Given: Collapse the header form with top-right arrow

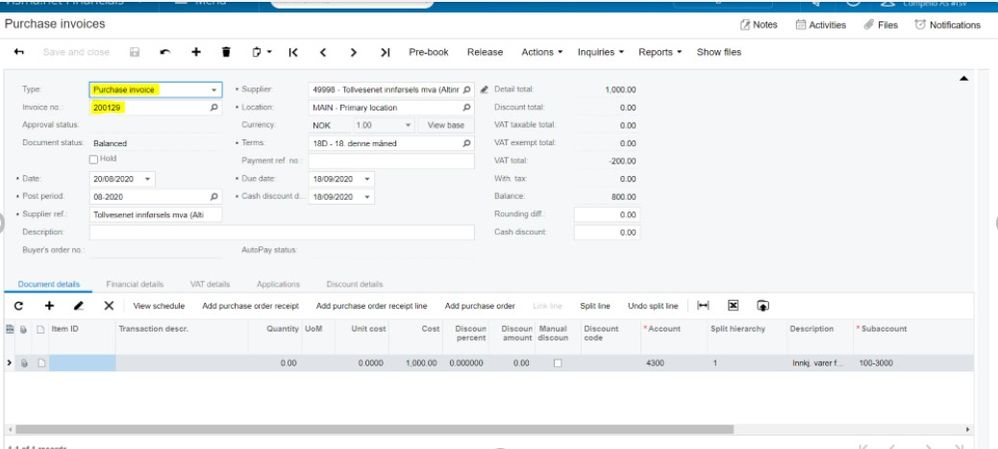Looking at the screenshot, I should [x=964, y=78].
